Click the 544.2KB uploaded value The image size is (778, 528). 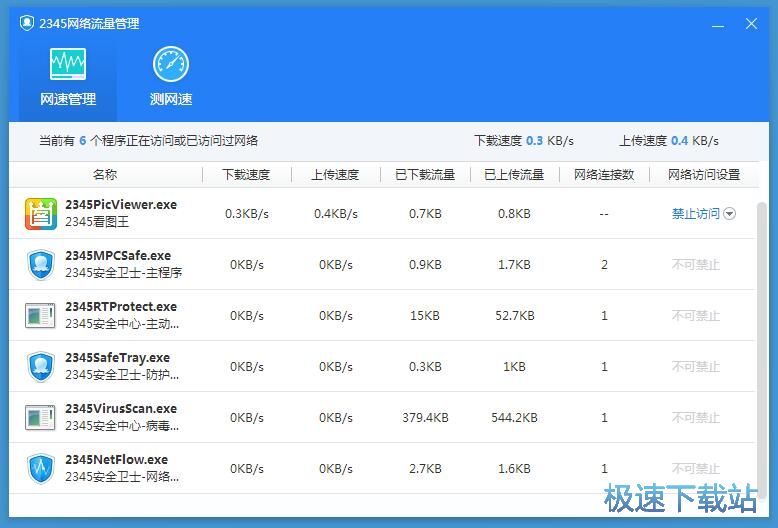tap(515, 418)
